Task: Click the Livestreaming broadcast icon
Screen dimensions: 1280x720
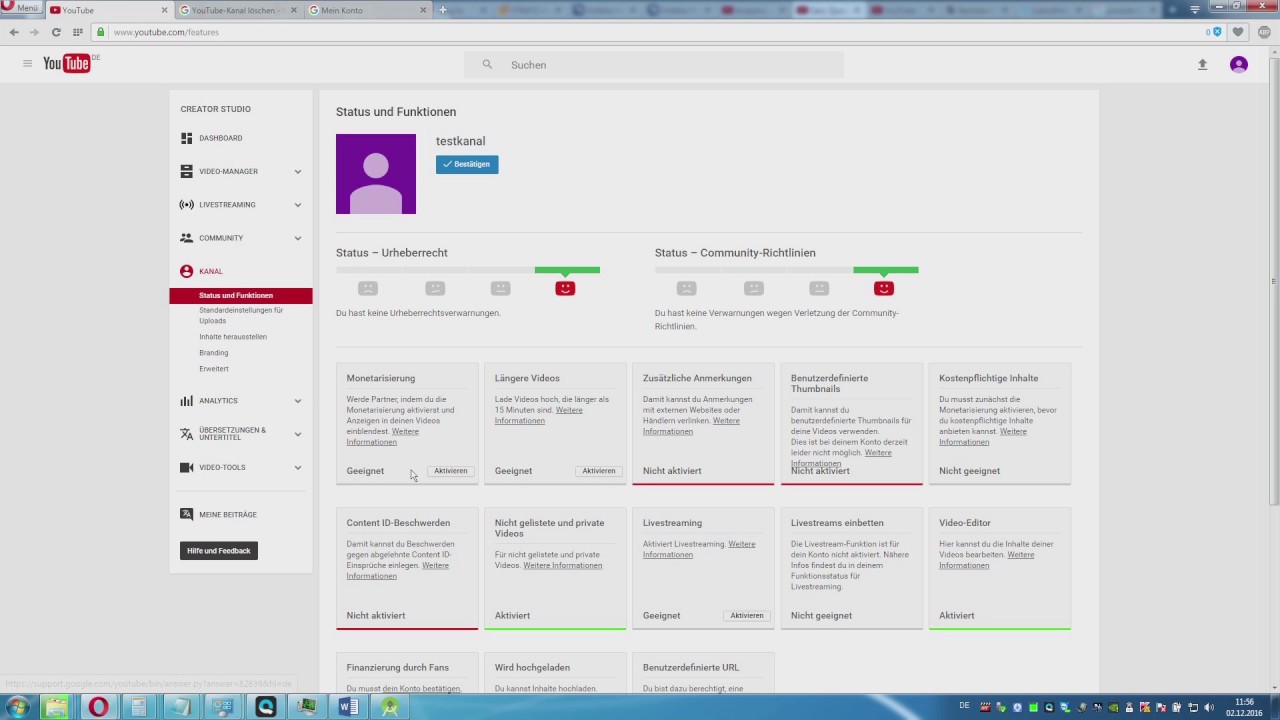Action: (186, 204)
